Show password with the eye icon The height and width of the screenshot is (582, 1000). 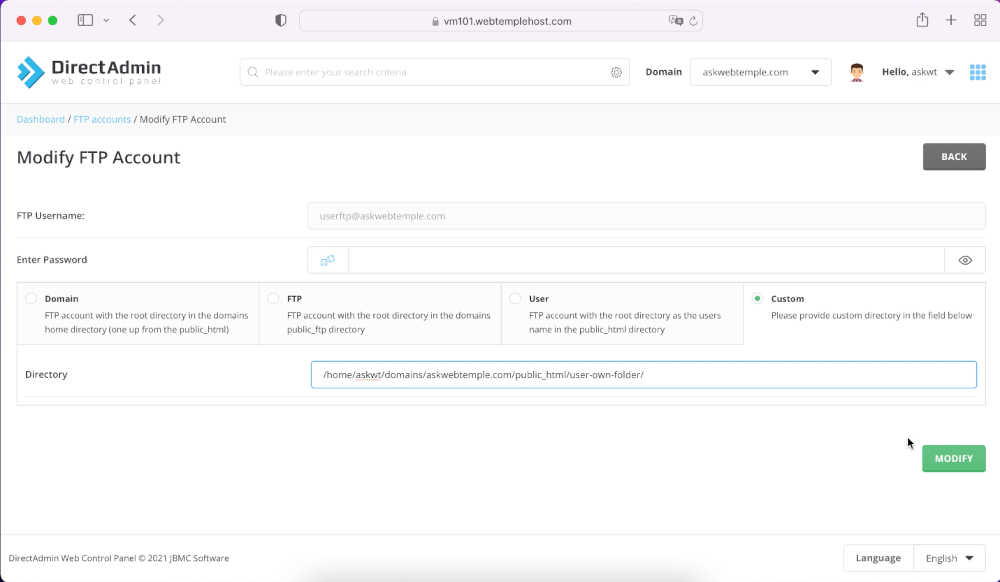965,260
